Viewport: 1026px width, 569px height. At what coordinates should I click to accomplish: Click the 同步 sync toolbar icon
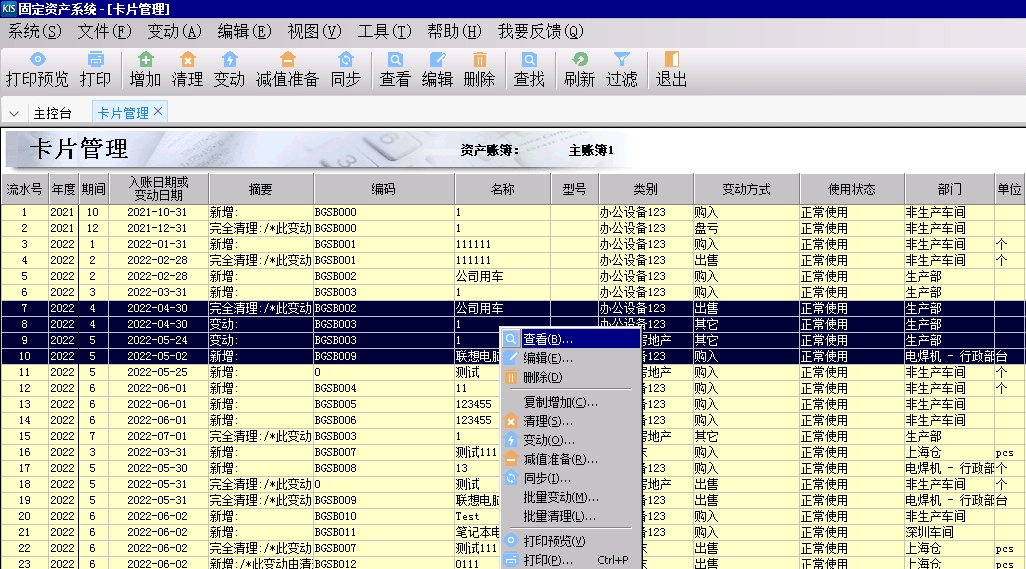[x=345, y=70]
